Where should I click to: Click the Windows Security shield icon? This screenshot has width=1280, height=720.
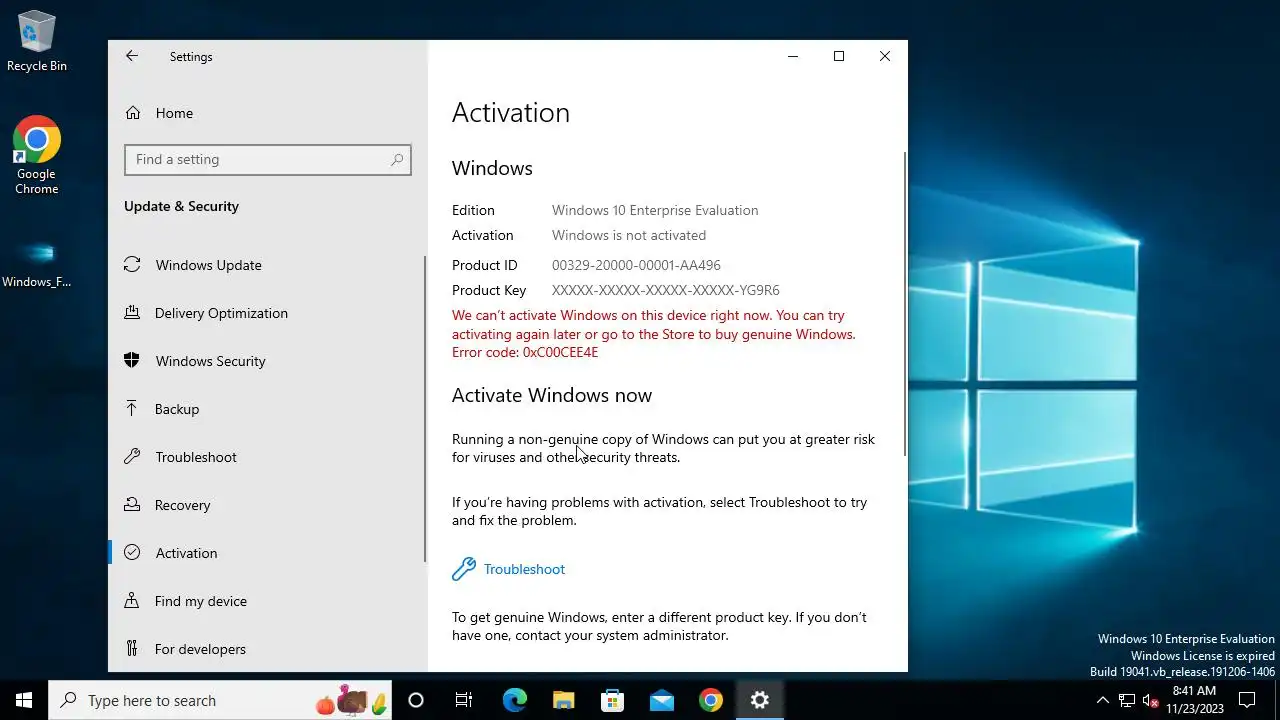132,361
